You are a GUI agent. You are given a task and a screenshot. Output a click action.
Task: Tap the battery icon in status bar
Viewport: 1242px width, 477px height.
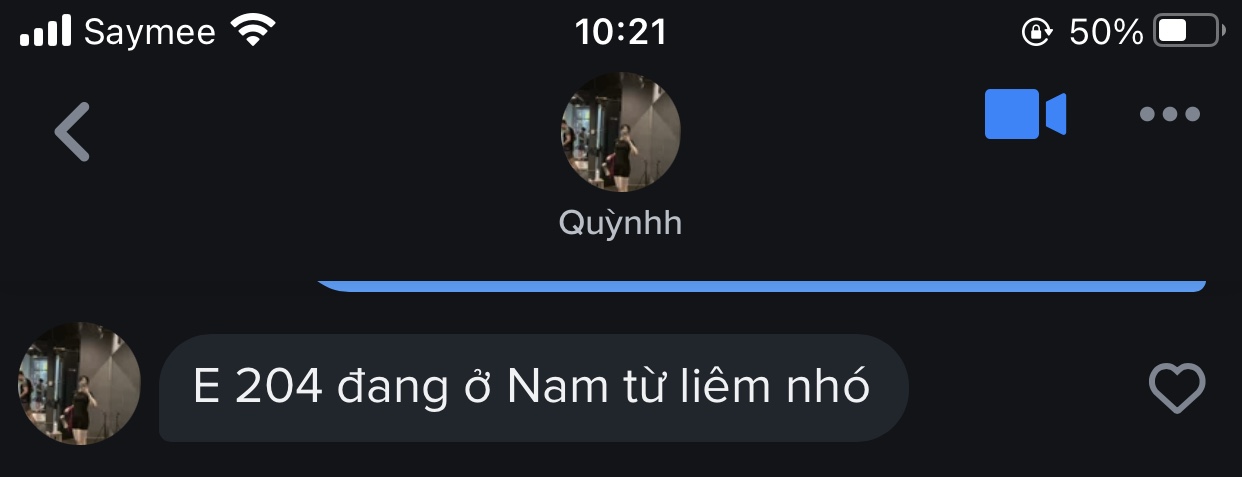1189,32
